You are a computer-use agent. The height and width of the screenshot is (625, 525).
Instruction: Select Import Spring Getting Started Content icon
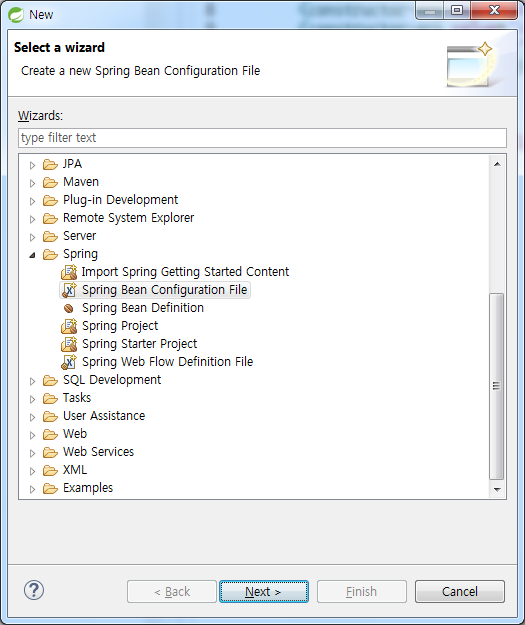[69, 272]
